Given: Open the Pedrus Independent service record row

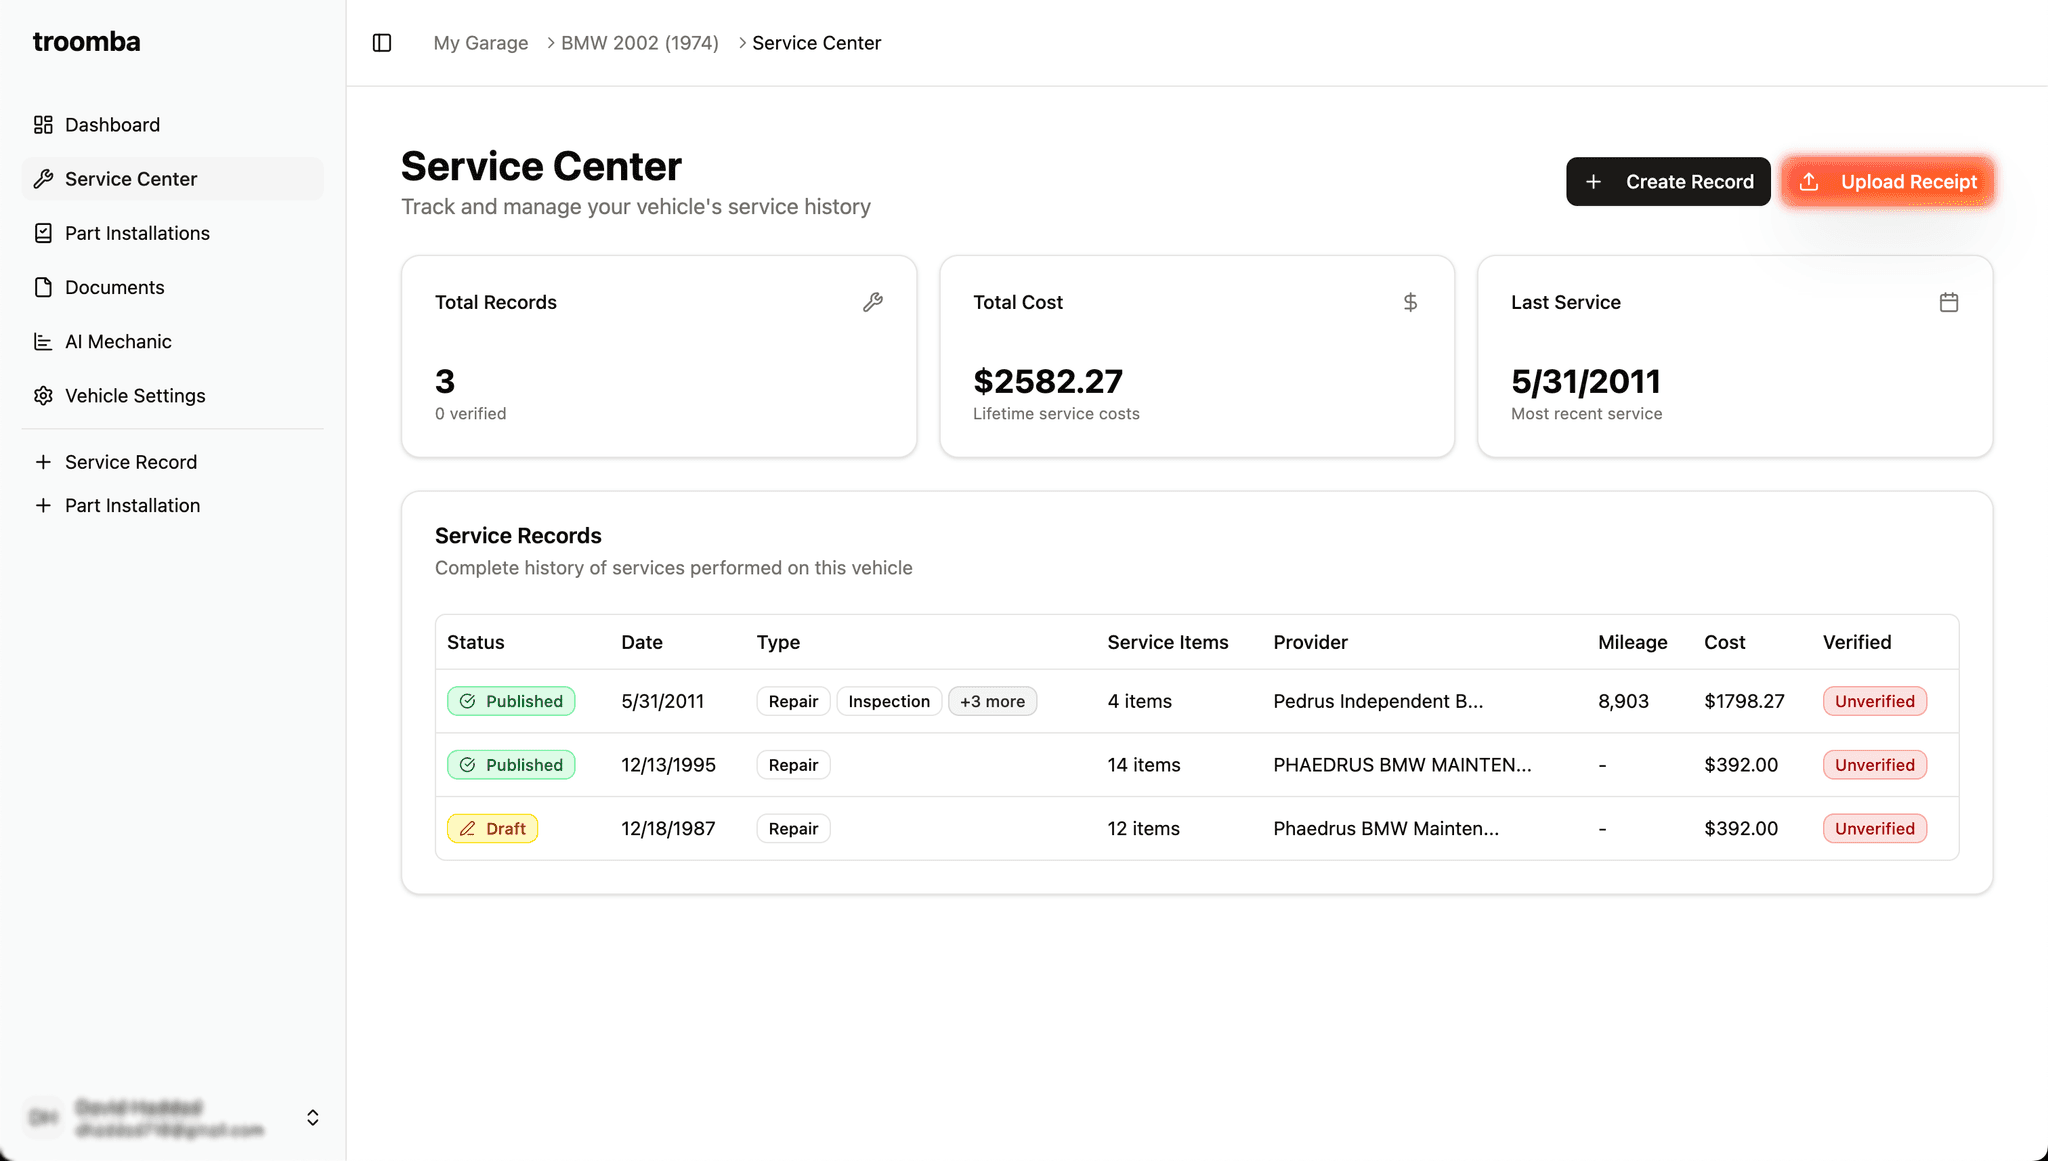Looking at the screenshot, I should 1378,701.
